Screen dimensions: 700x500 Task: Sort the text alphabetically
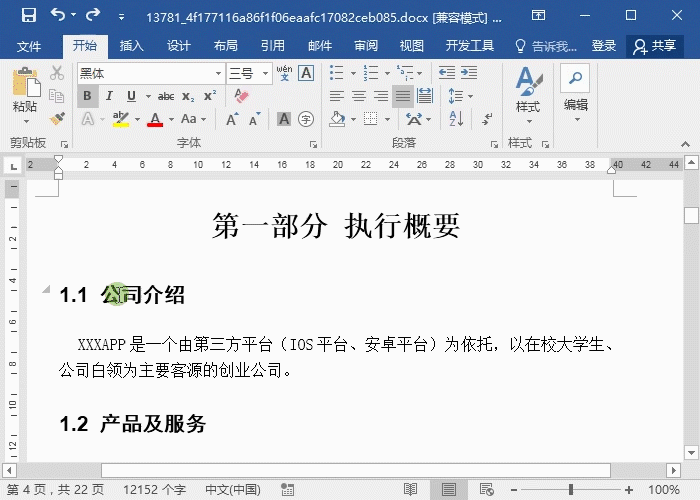pyautogui.click(x=456, y=119)
